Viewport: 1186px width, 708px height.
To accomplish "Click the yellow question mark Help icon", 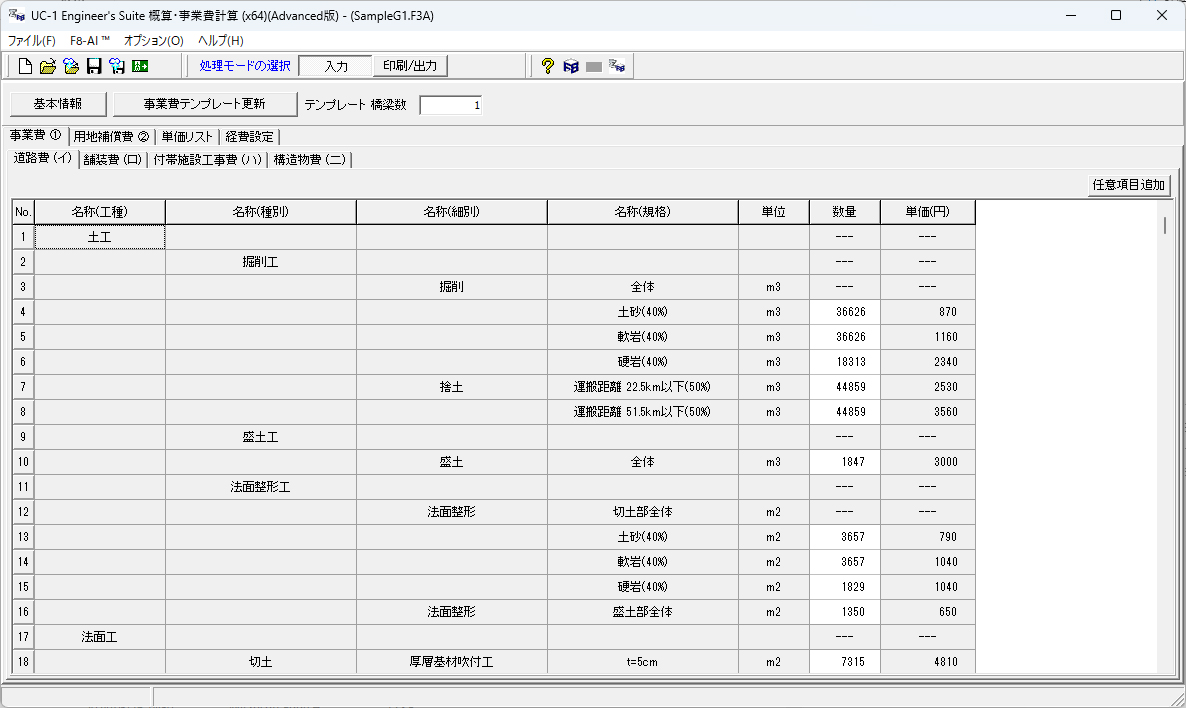I will click(x=547, y=66).
